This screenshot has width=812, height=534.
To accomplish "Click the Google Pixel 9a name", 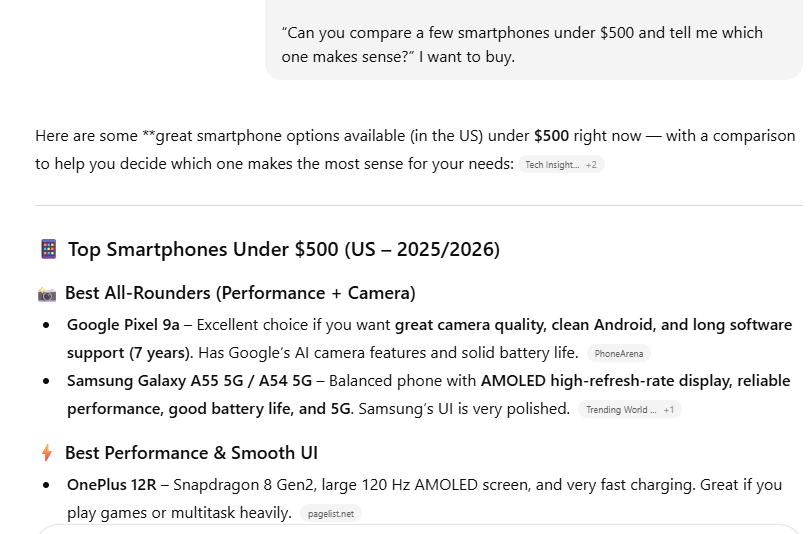I will point(123,325).
